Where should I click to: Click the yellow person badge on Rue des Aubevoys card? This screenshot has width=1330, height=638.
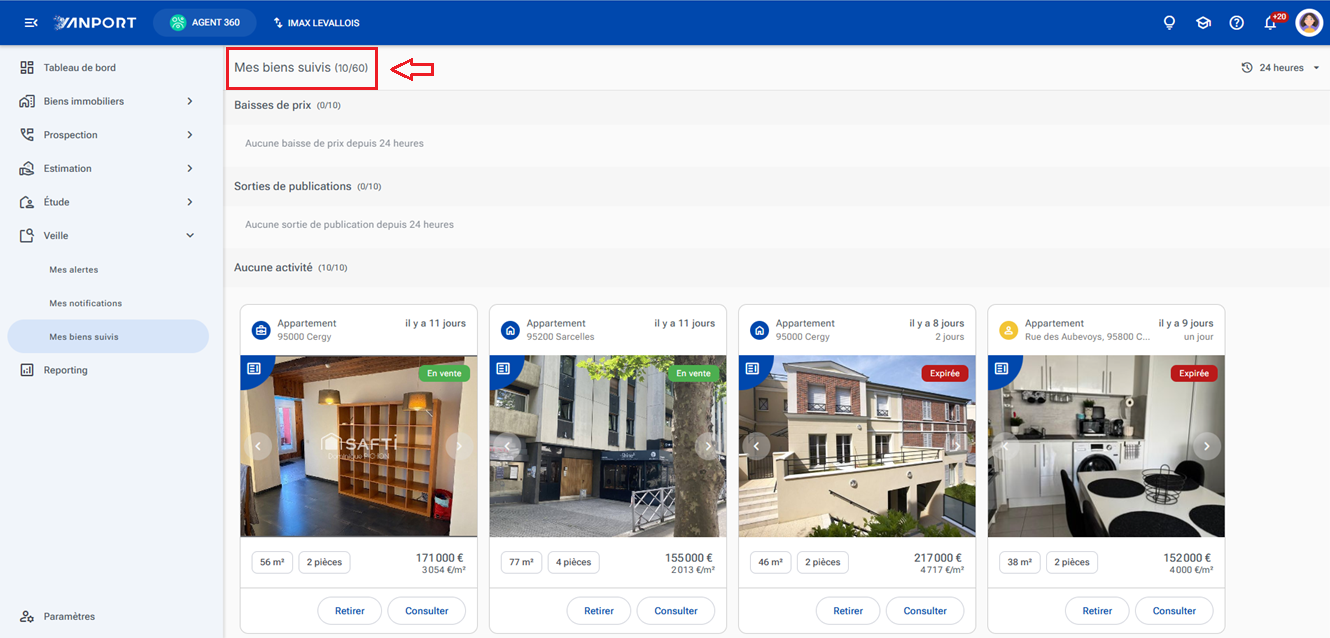coord(1008,330)
